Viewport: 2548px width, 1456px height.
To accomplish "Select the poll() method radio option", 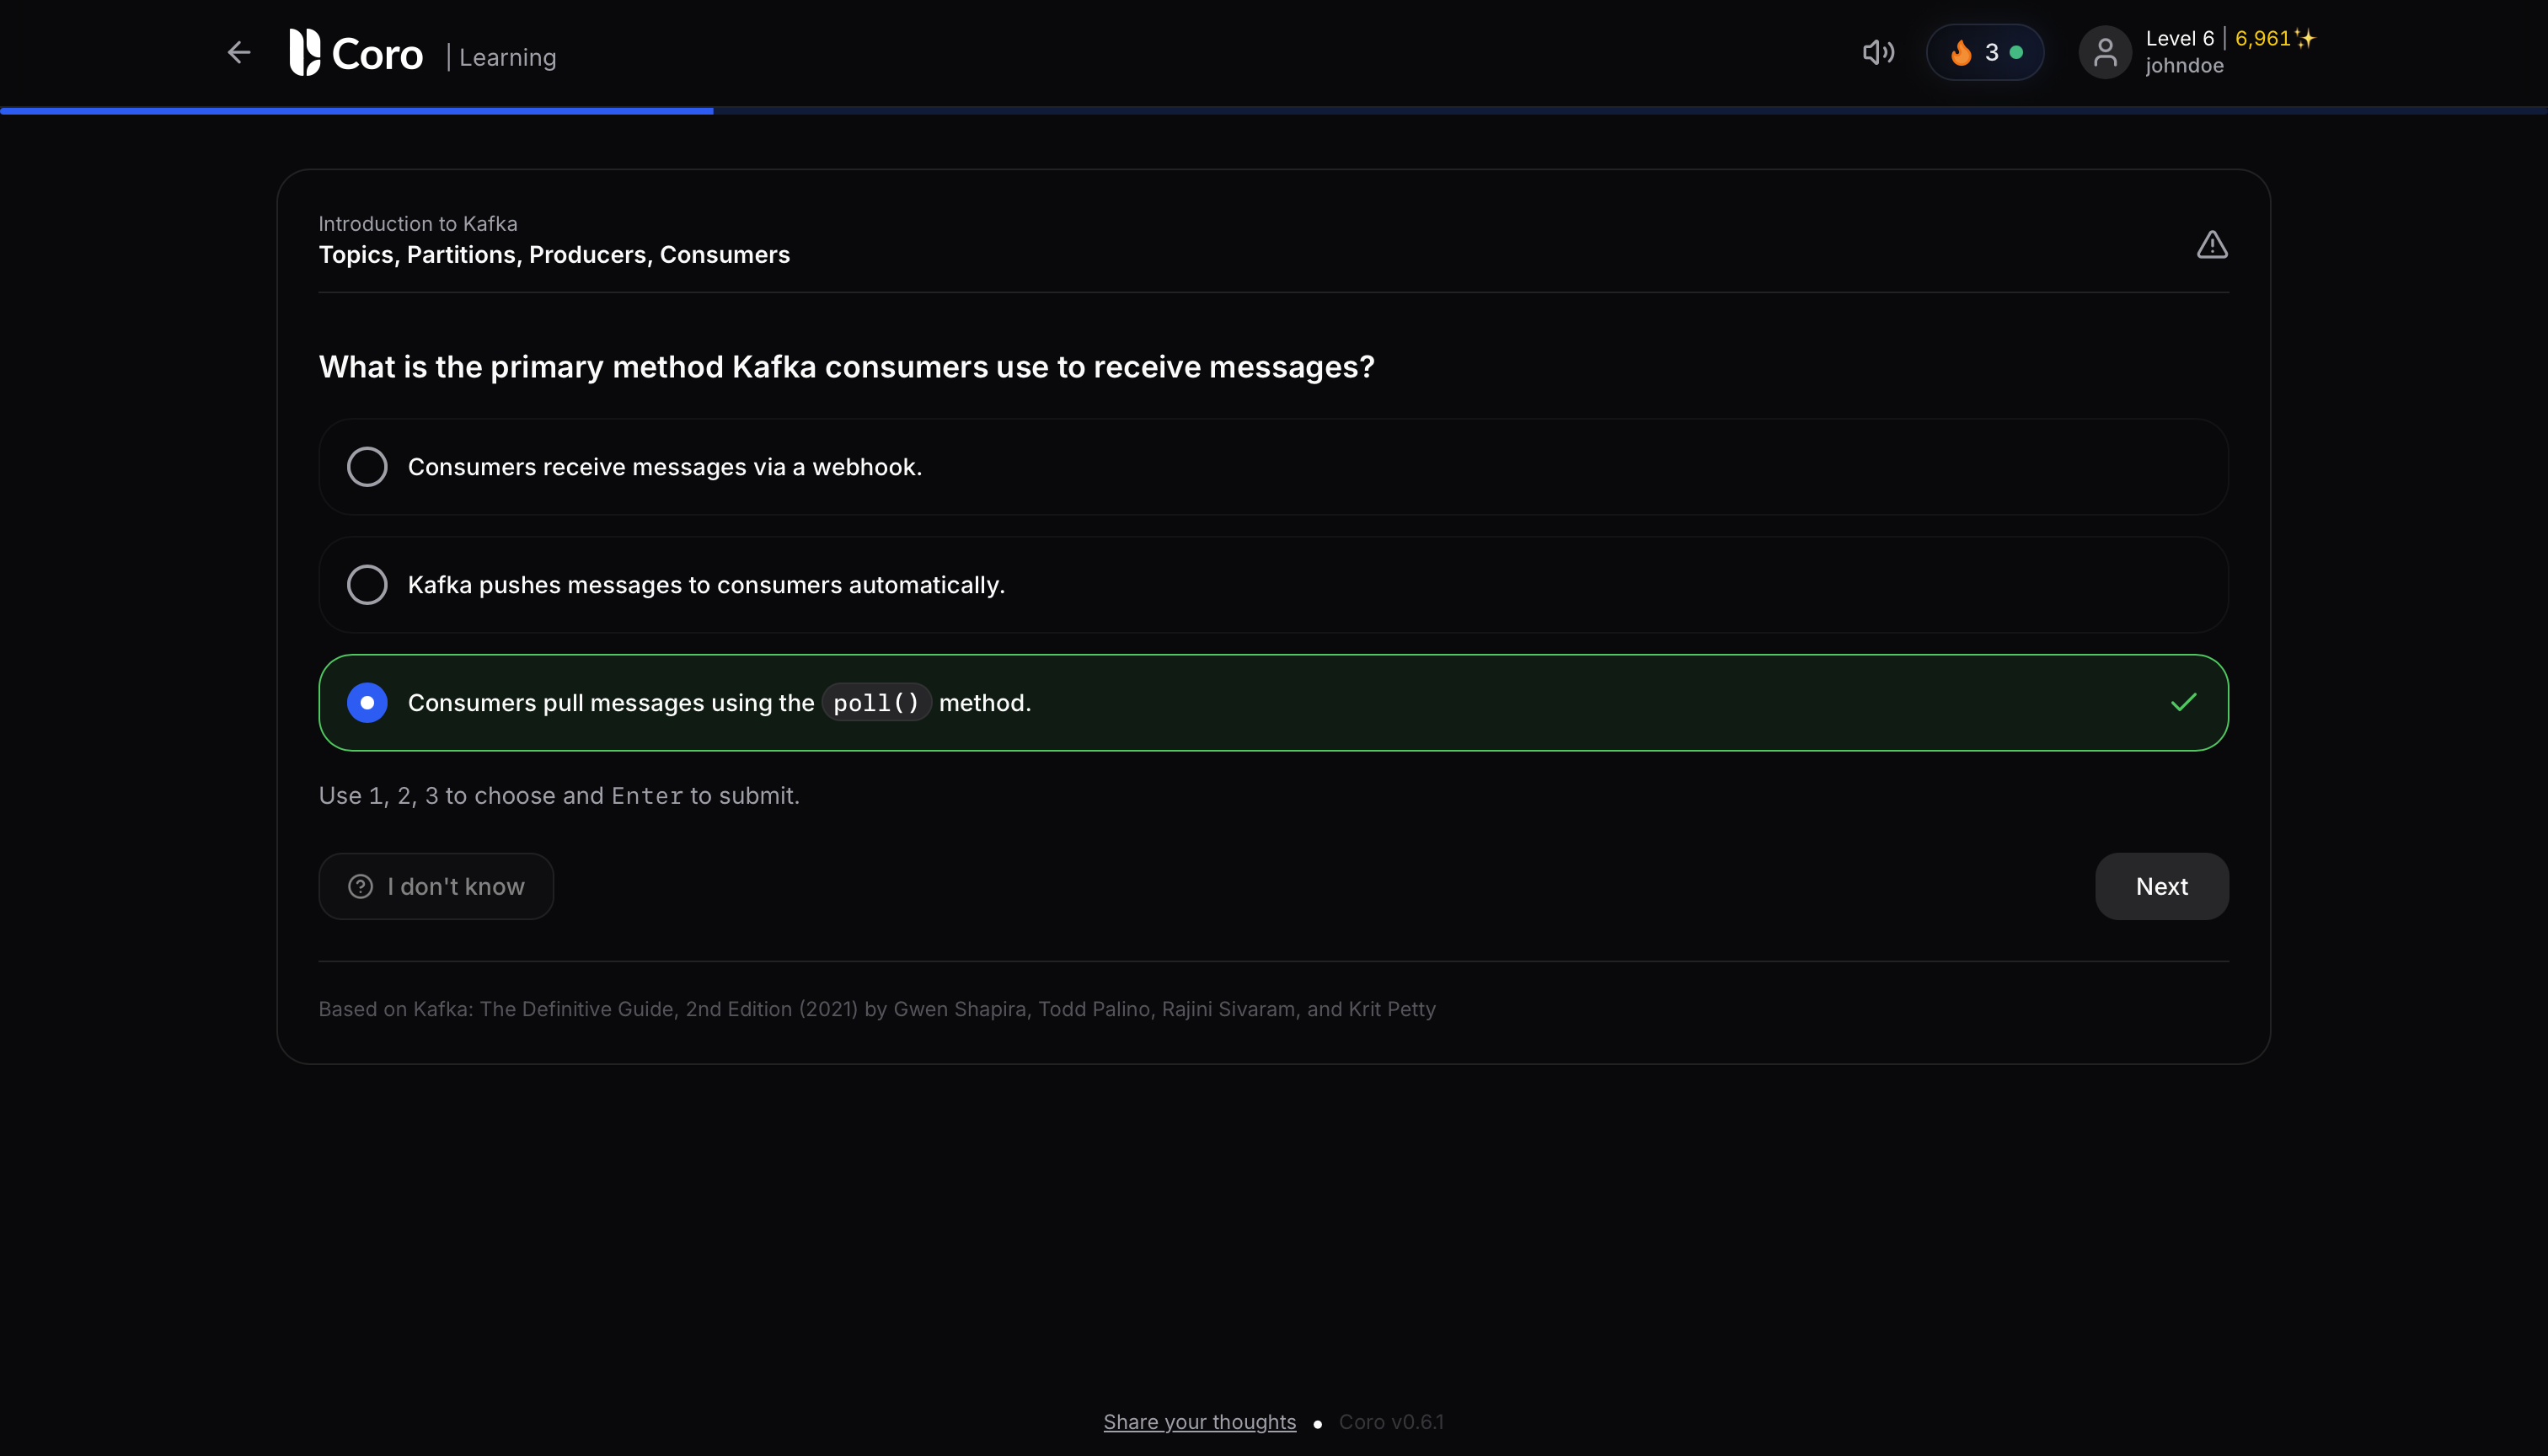I will [367, 703].
